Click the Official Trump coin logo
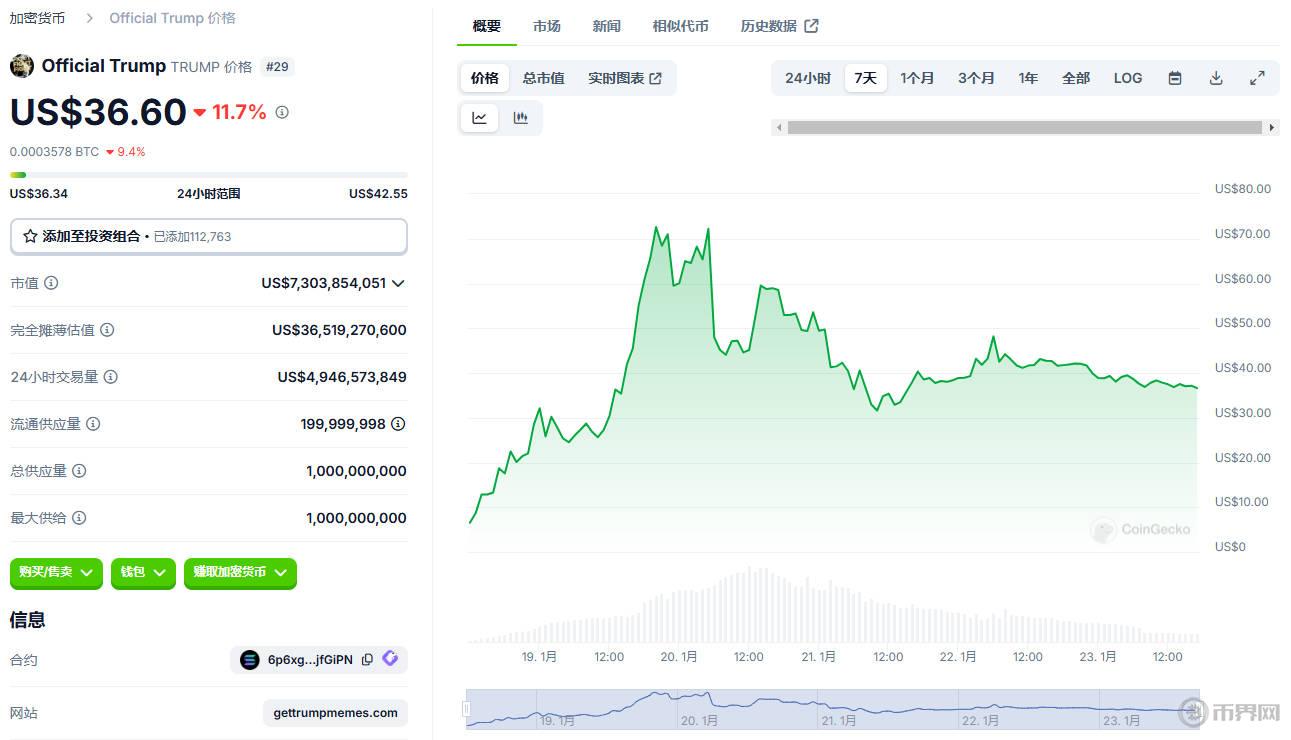This screenshot has width=1291, height=740. [22, 66]
